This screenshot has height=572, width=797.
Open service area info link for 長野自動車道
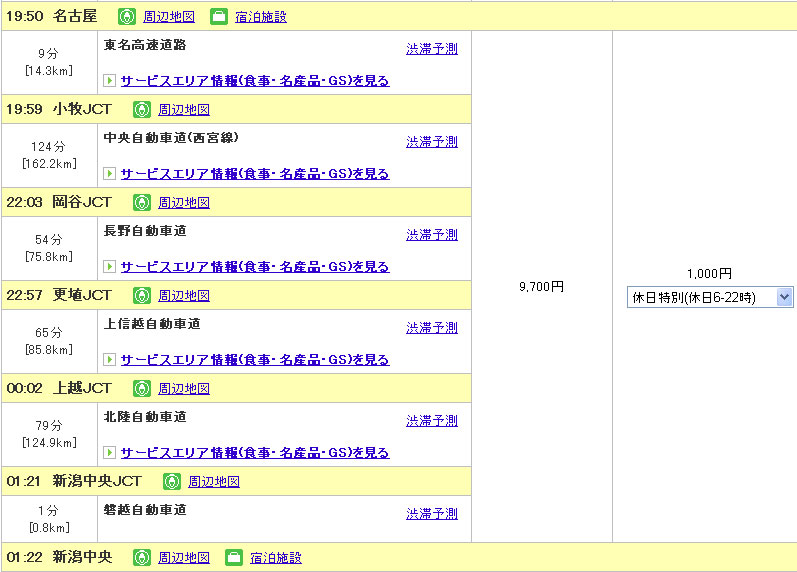pyautogui.click(x=255, y=267)
